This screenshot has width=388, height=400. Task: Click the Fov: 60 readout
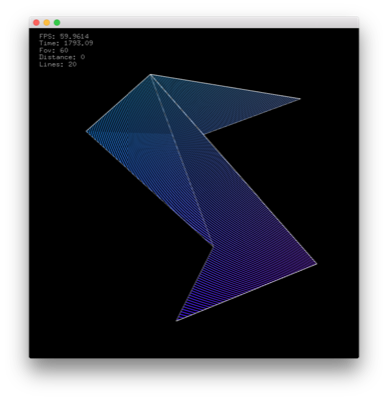coord(54,50)
